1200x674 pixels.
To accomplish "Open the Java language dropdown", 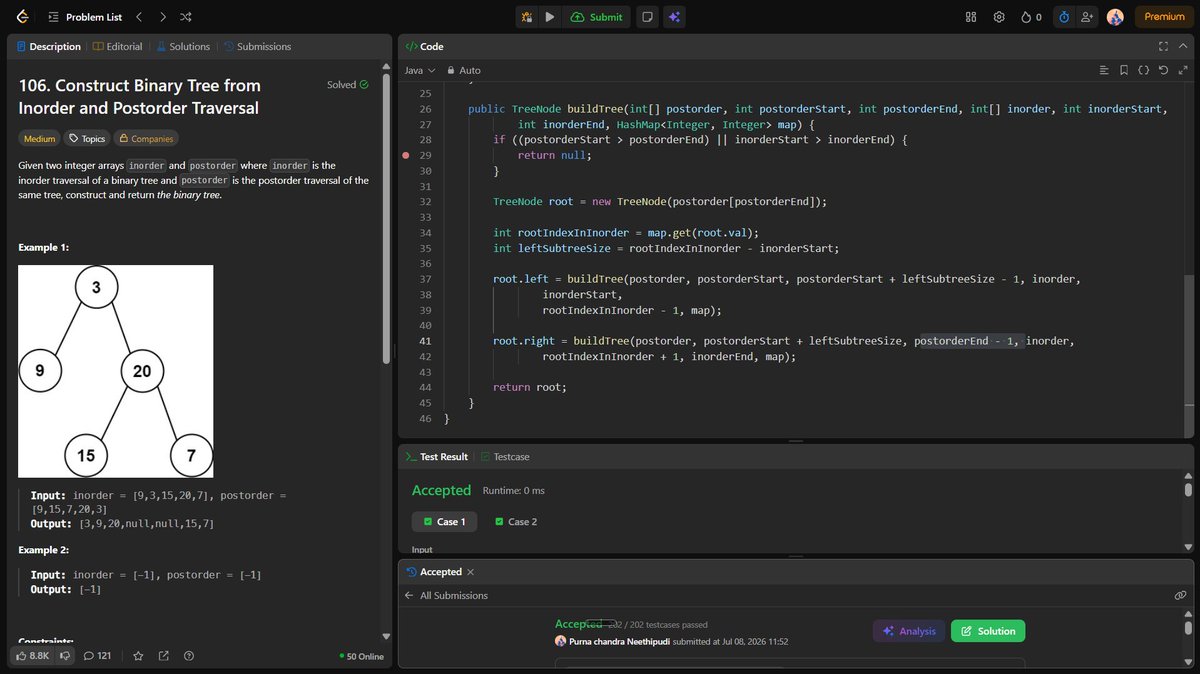I will pyautogui.click(x=419, y=70).
